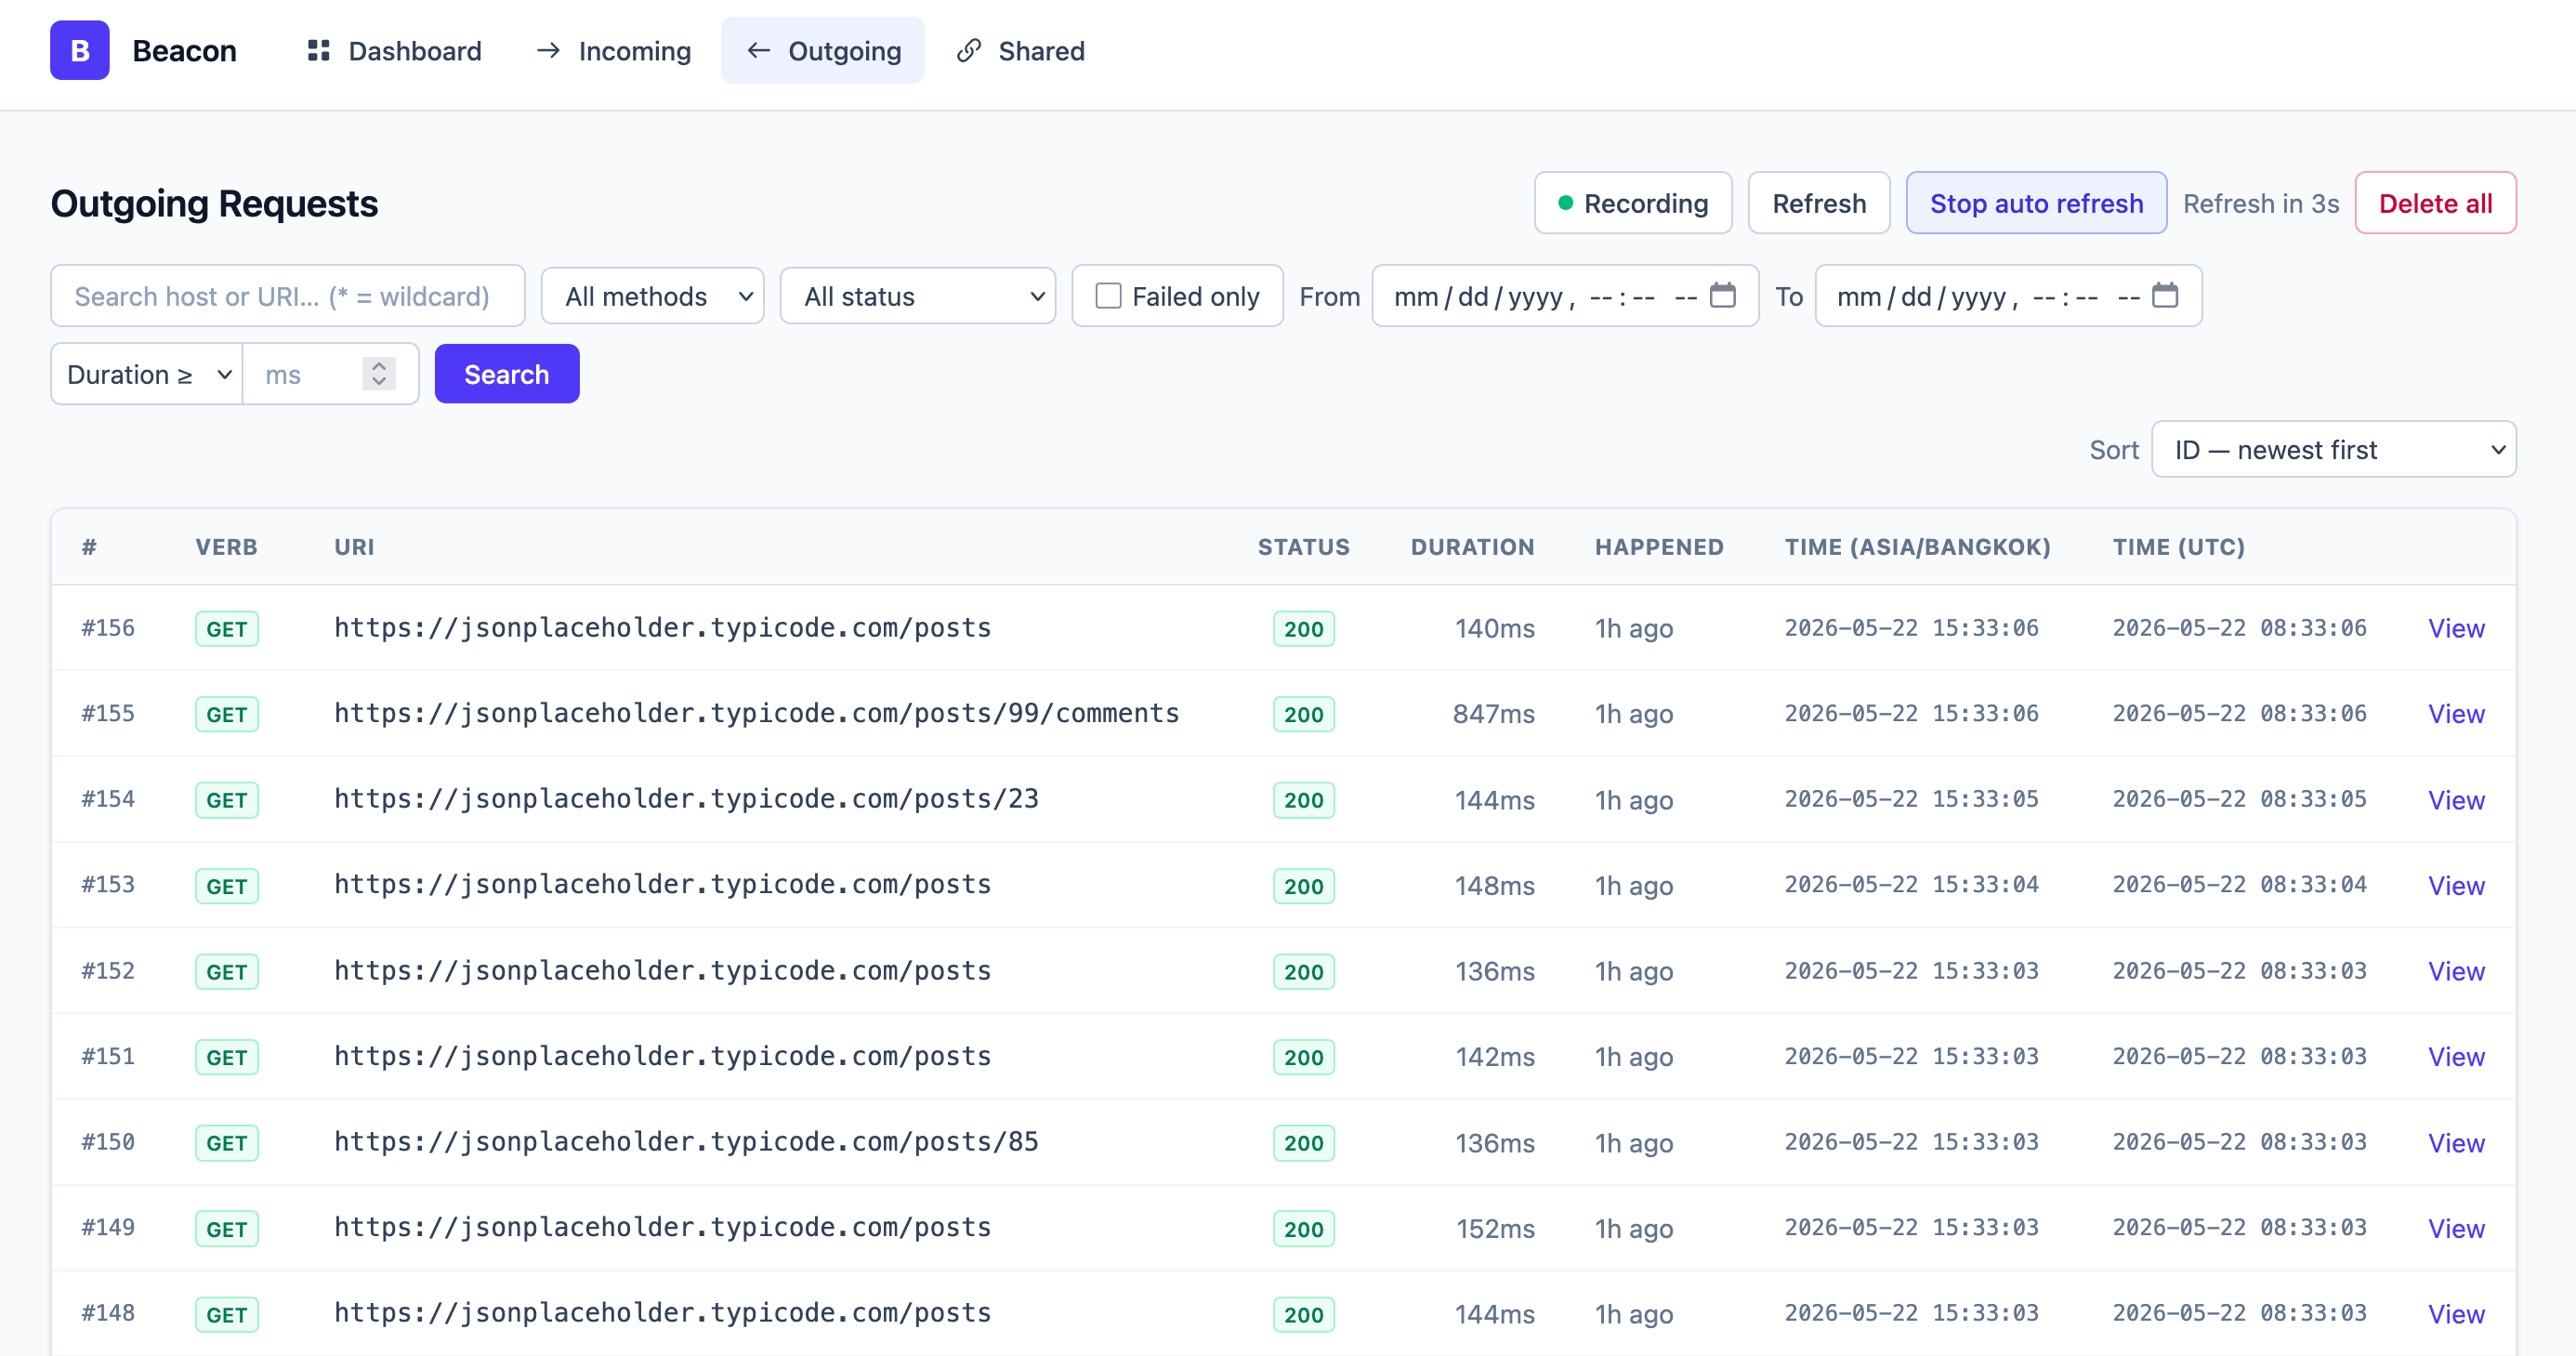Click the 152ms duration in row #149
The image size is (2576, 1356).
(1494, 1229)
